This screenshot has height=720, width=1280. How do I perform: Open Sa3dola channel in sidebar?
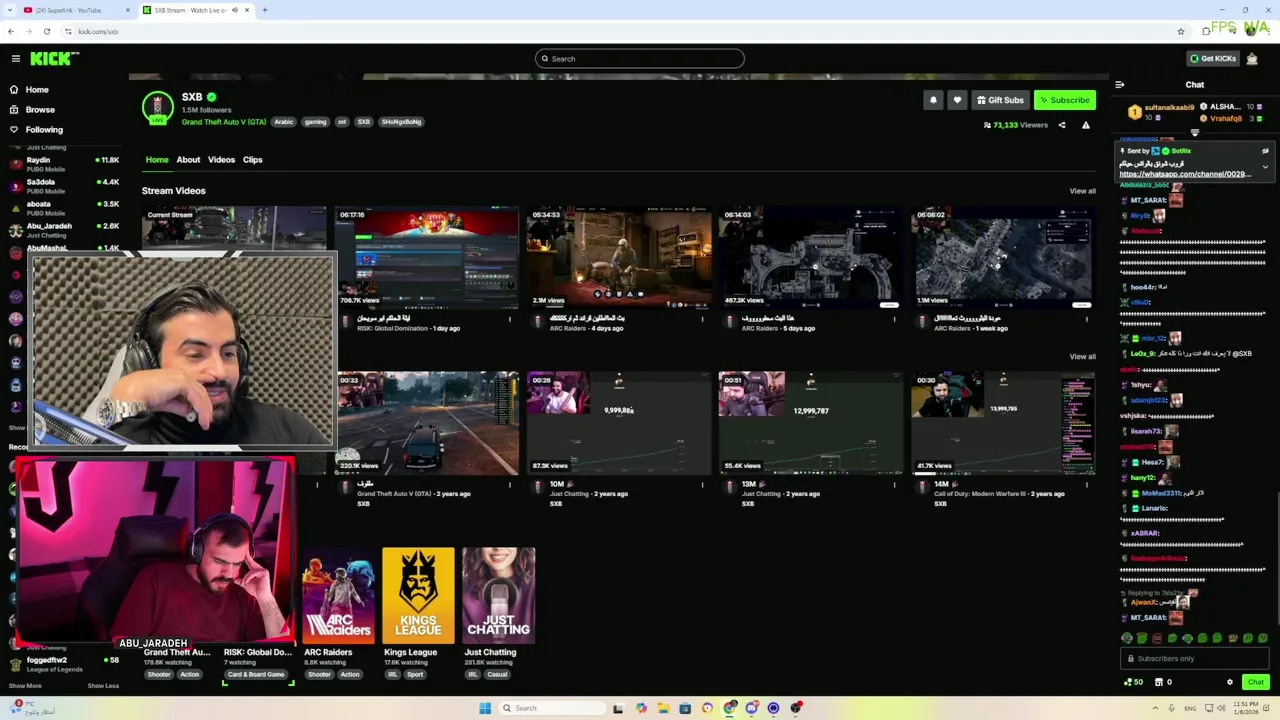[x=63, y=185]
